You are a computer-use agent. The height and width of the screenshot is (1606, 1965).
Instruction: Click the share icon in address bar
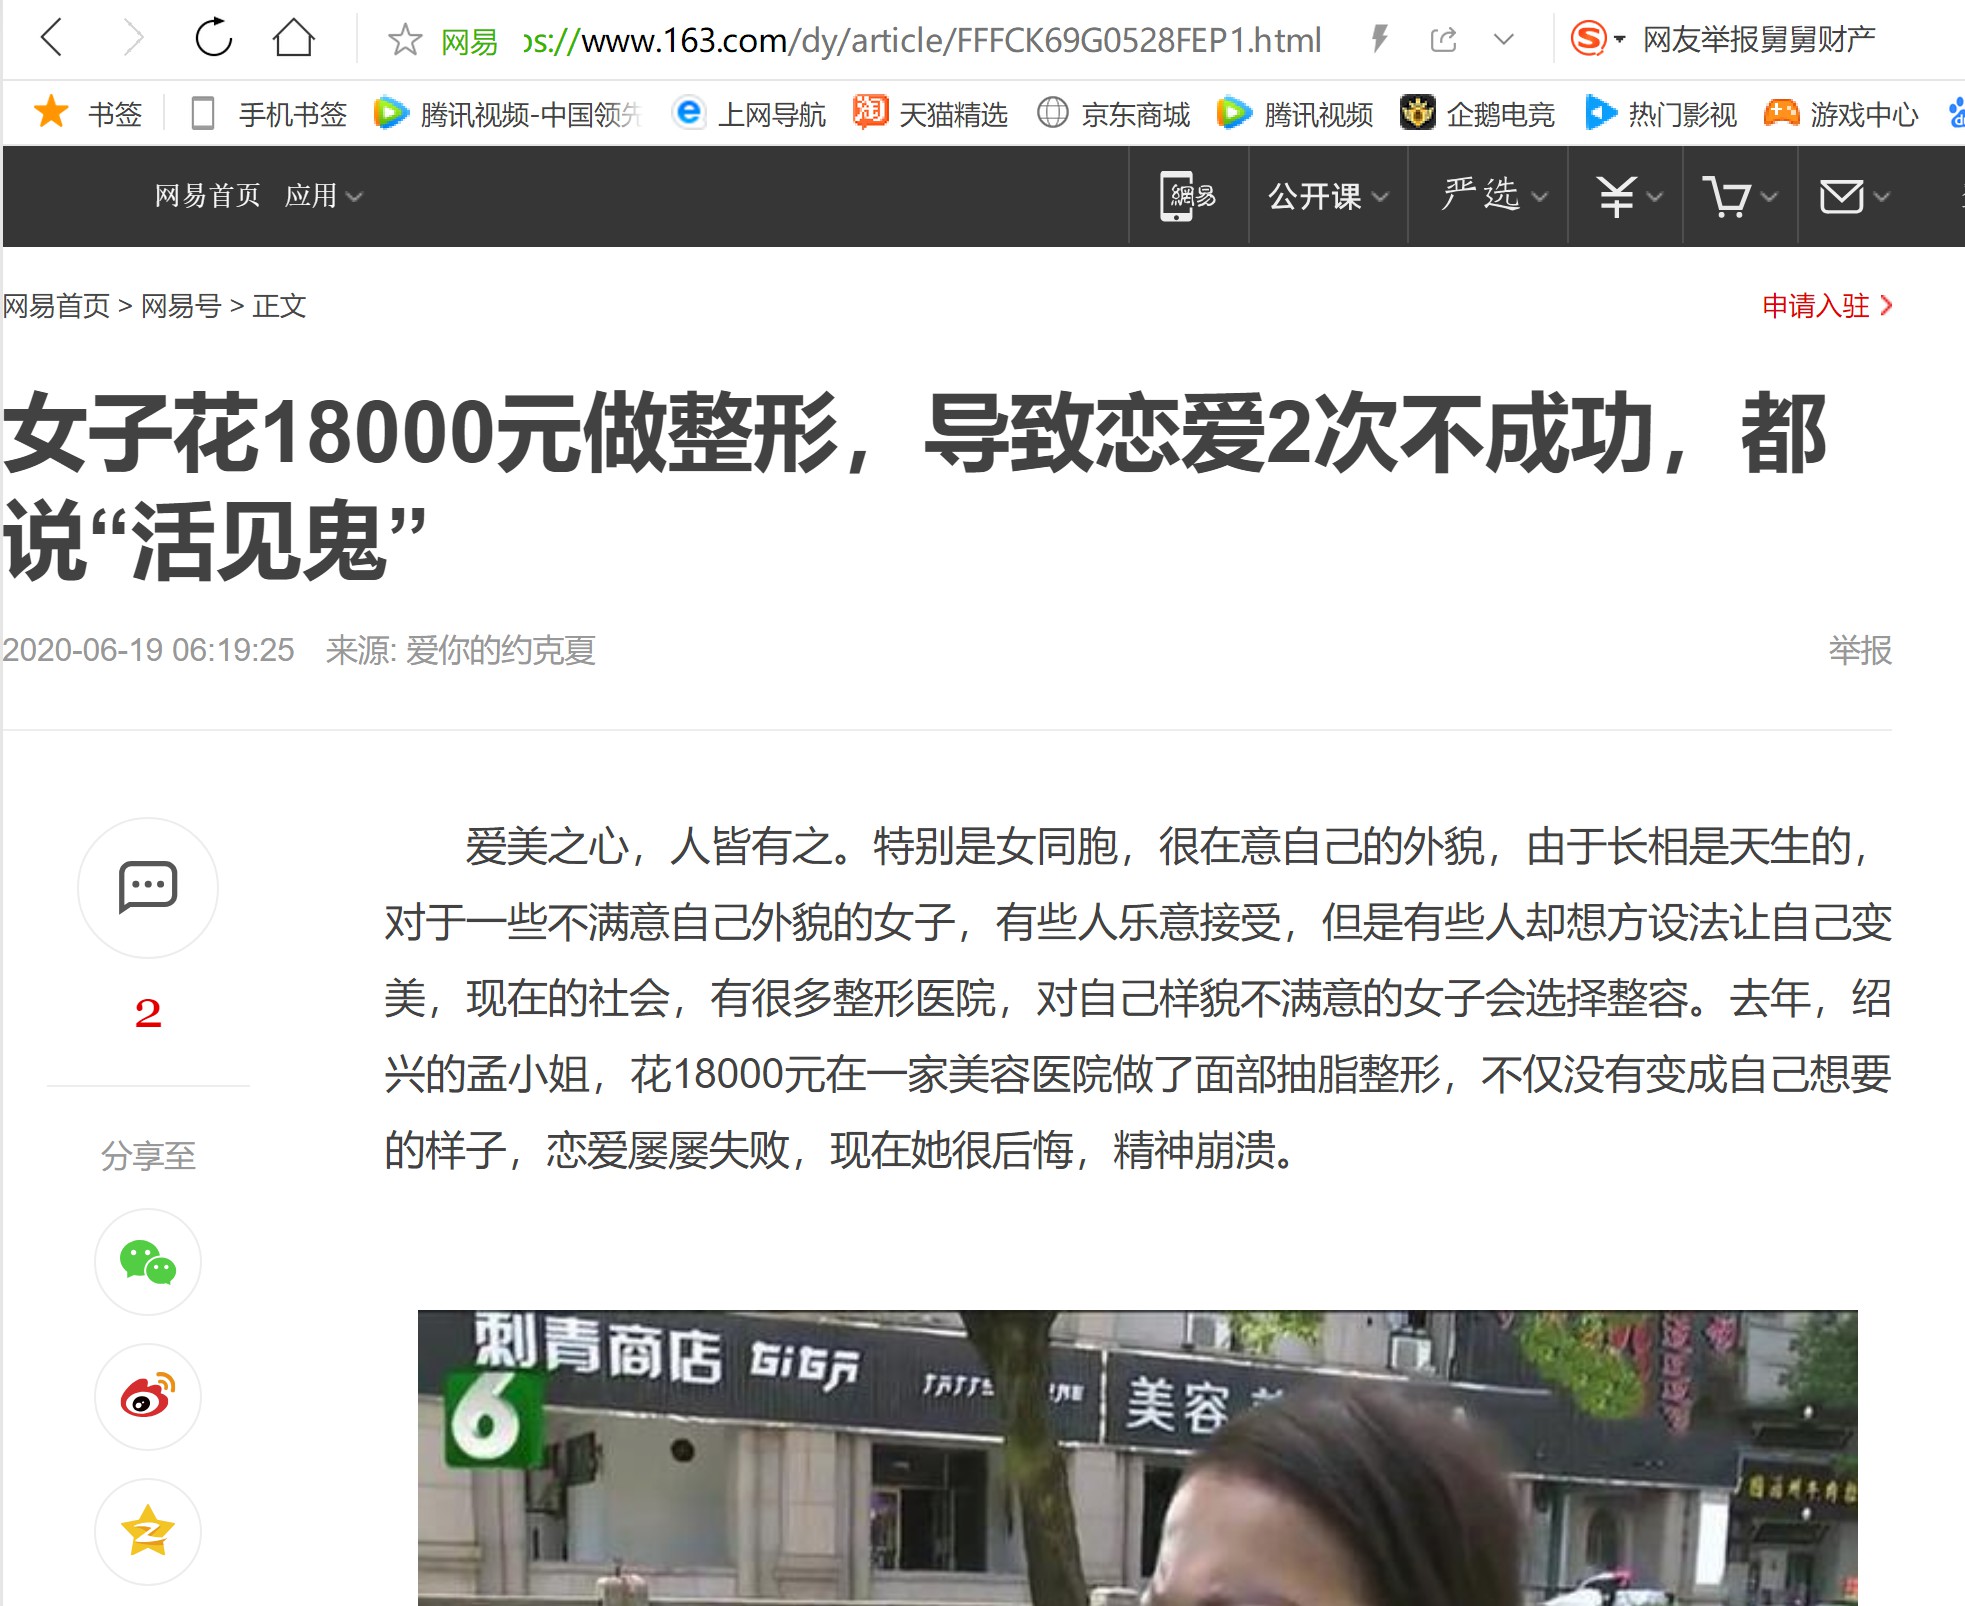pos(1442,40)
